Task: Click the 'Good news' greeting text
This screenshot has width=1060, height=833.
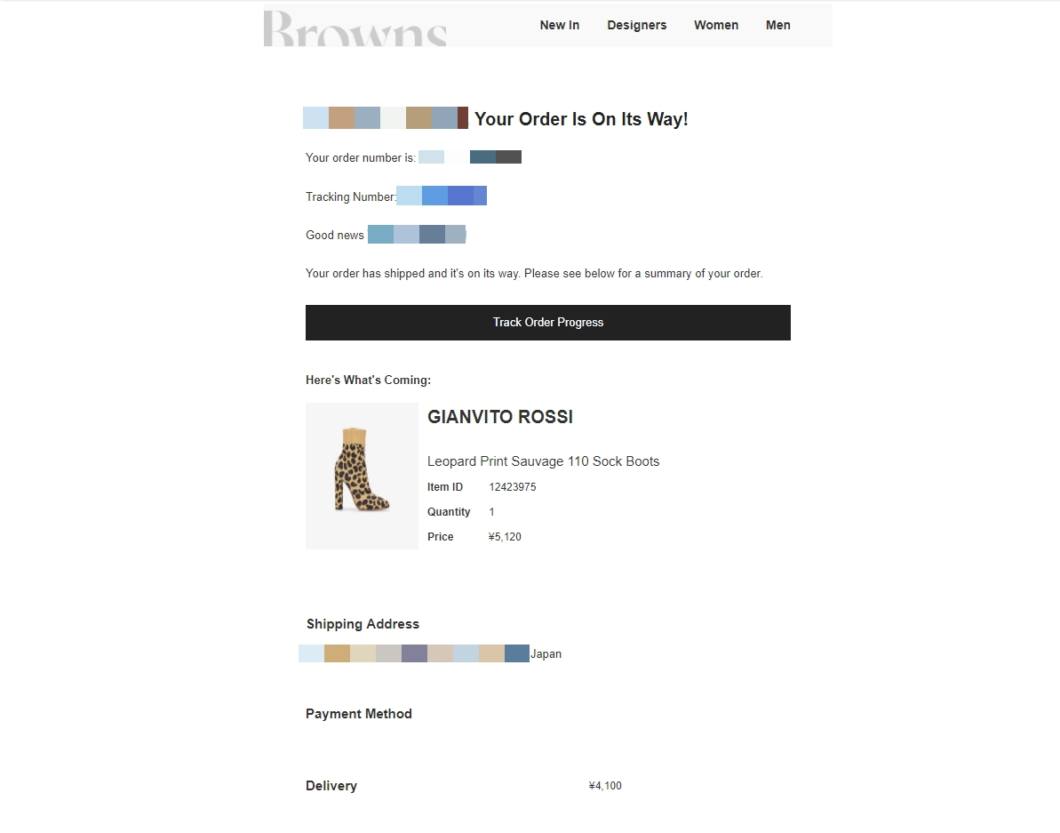Action: 335,235
